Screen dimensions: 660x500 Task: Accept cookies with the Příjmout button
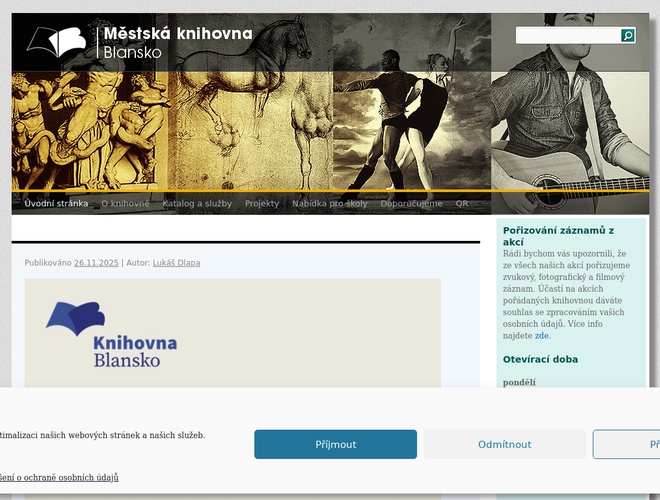pyautogui.click(x=335, y=444)
